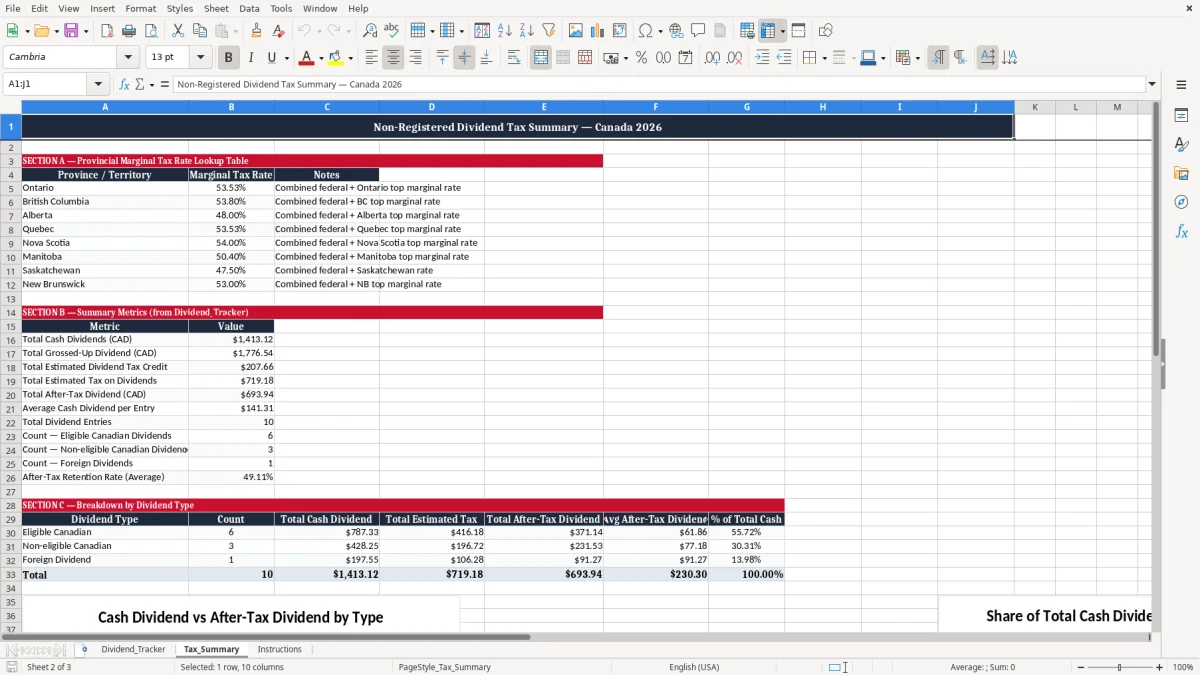Image resolution: width=1200 pixels, height=675 pixels.
Task: Insert hyperlink globe icon
Action: 676,31
